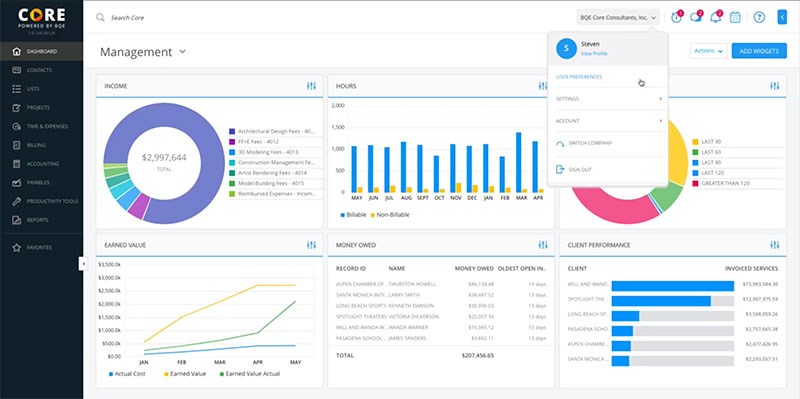Open the Actions dropdown

tap(709, 51)
